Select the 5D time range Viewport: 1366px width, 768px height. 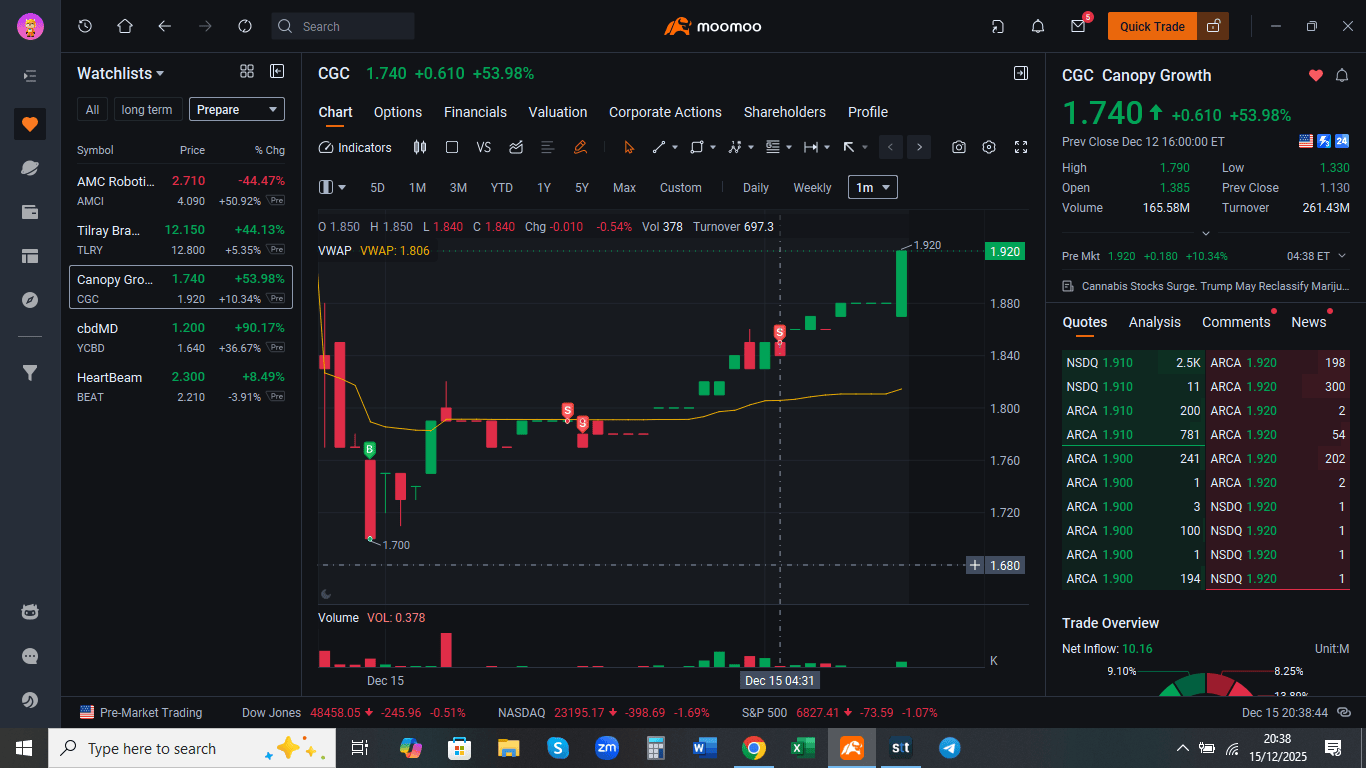[377, 187]
